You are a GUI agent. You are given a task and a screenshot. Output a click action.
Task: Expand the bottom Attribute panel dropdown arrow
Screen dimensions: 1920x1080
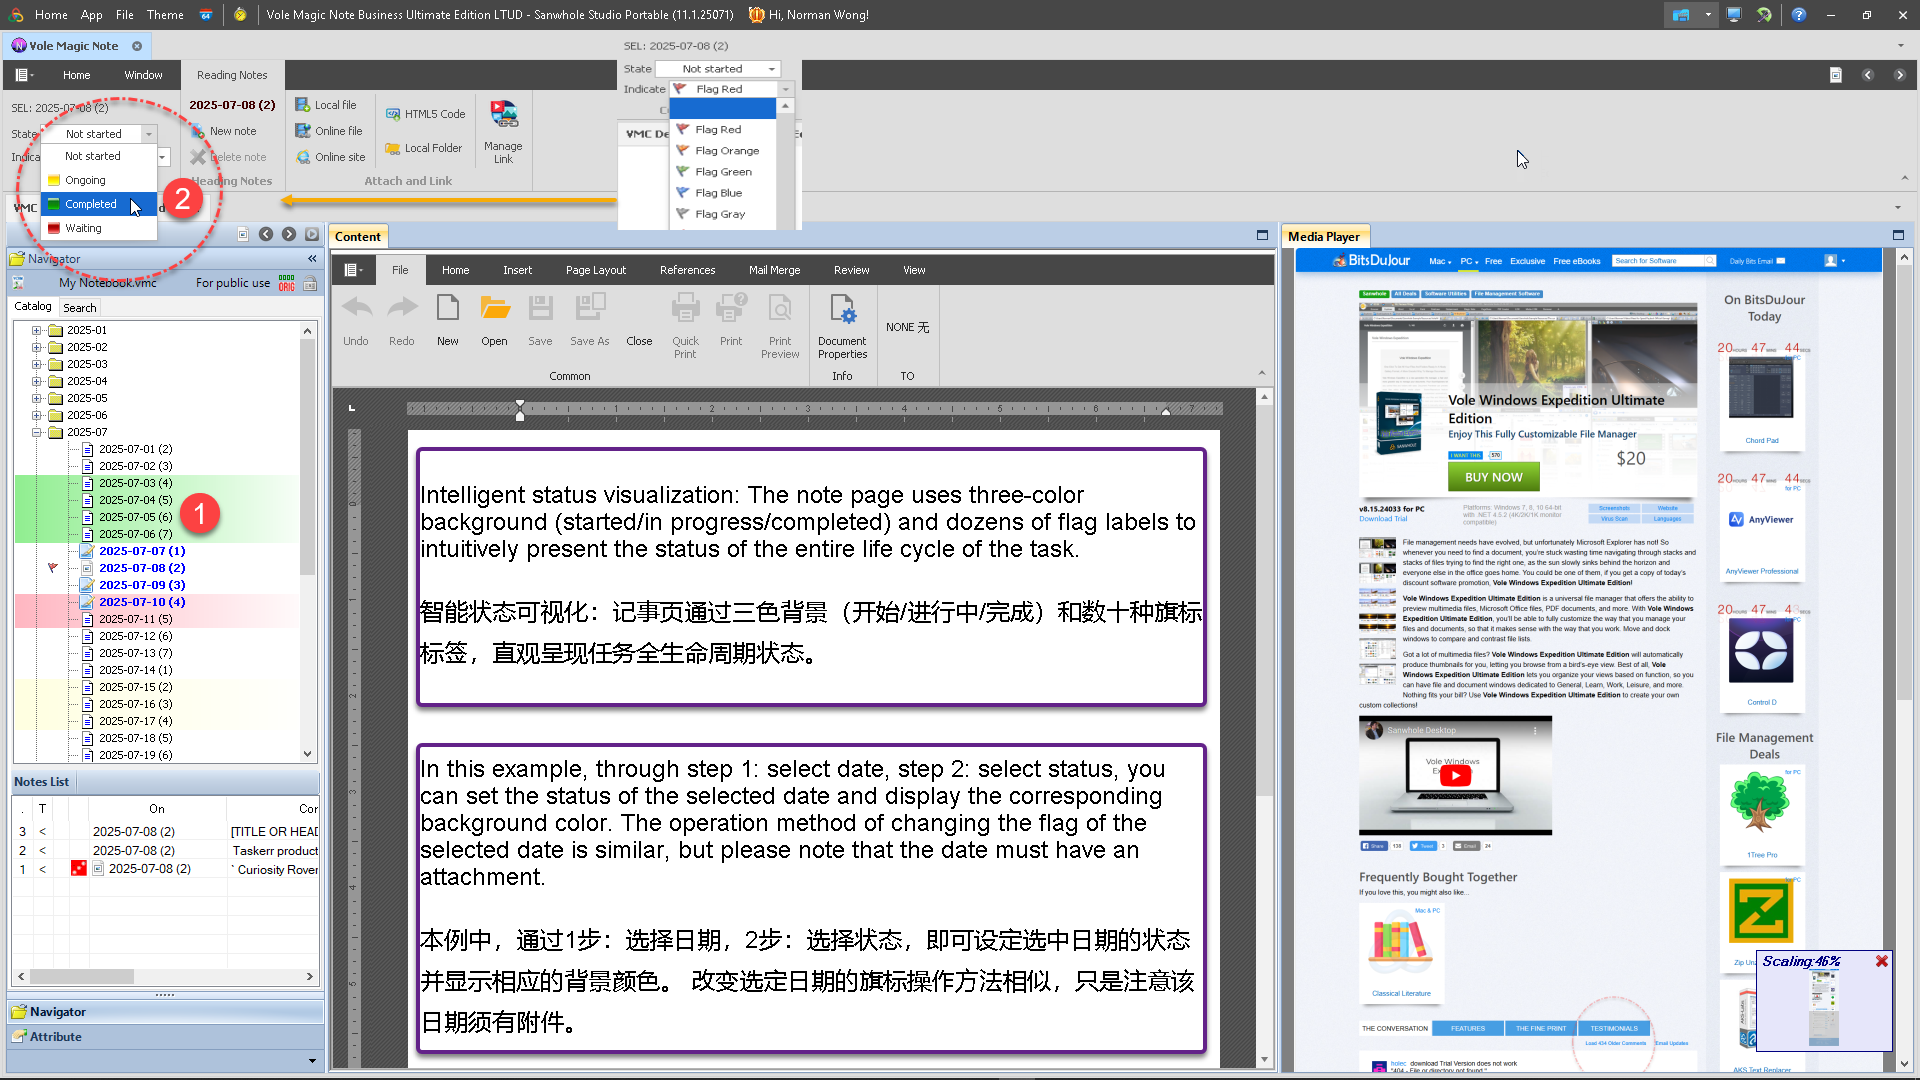[x=312, y=1061]
